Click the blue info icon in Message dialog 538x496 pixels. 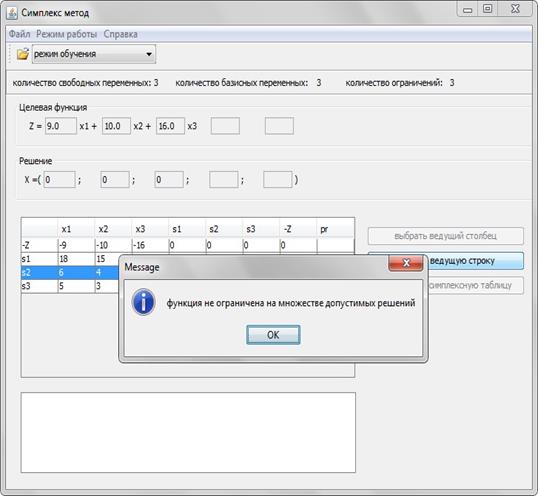(x=143, y=302)
